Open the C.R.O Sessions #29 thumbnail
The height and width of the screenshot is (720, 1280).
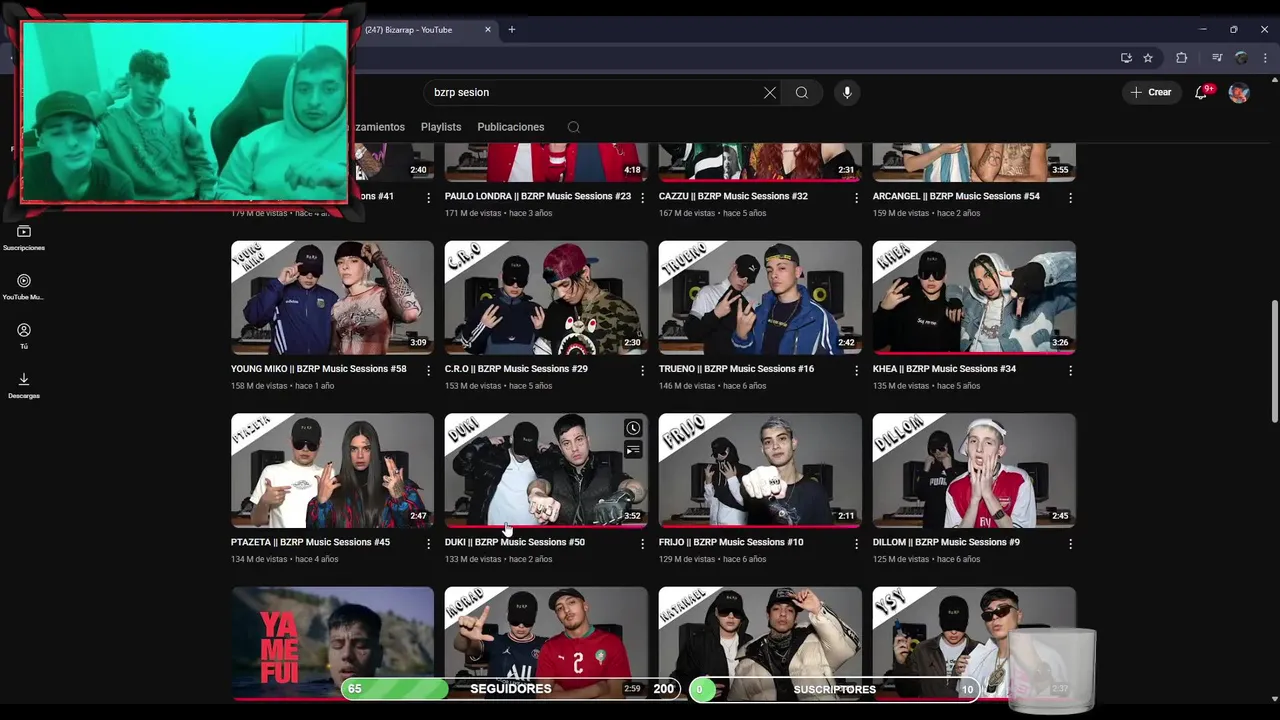546,297
